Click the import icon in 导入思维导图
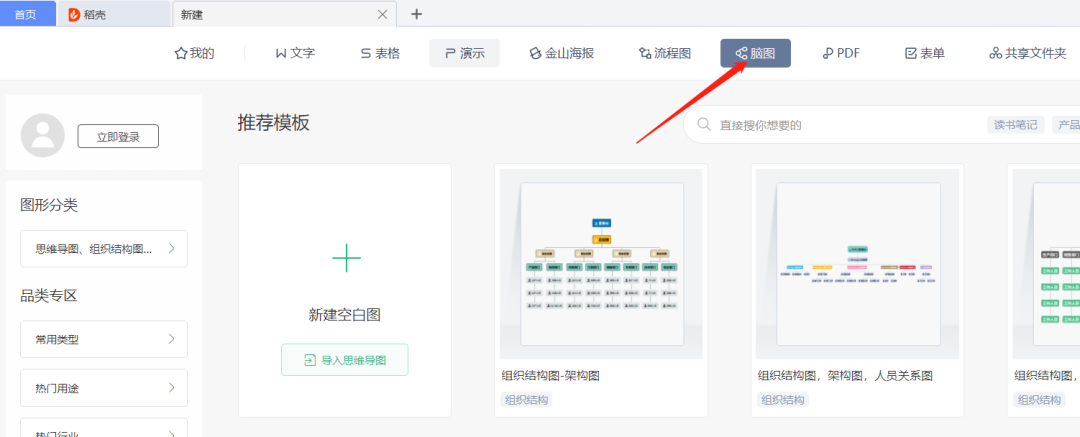 pyautogui.click(x=310, y=360)
